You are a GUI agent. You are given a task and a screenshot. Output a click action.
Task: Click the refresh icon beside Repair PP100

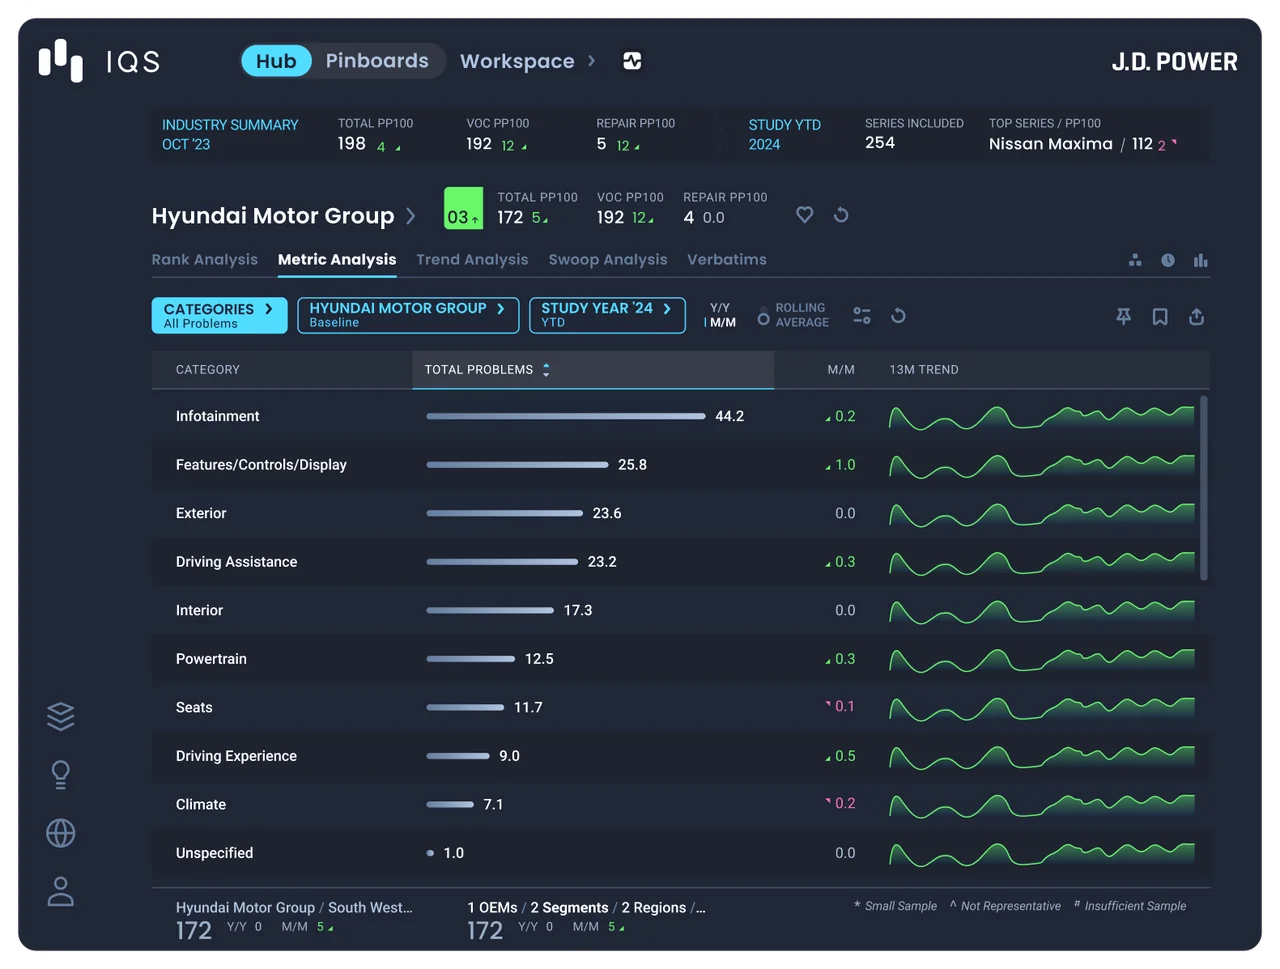coord(841,215)
